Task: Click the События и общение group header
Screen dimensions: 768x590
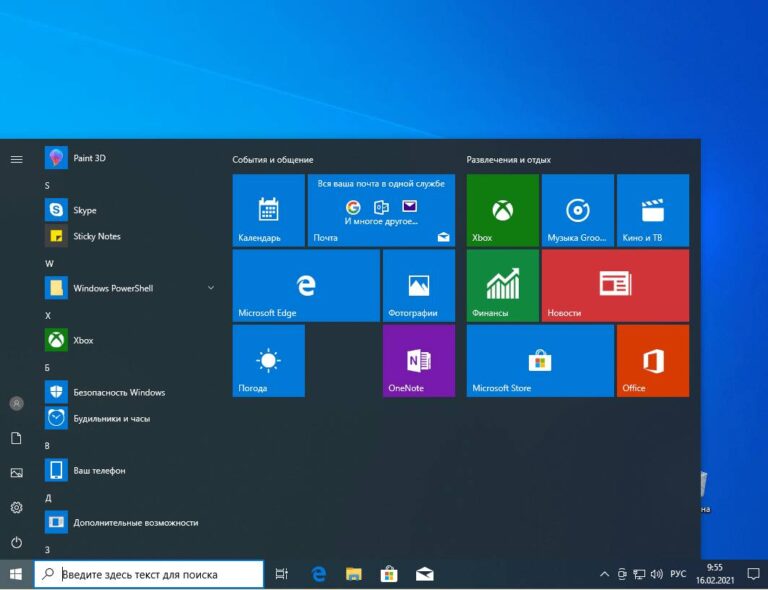Action: (273, 160)
